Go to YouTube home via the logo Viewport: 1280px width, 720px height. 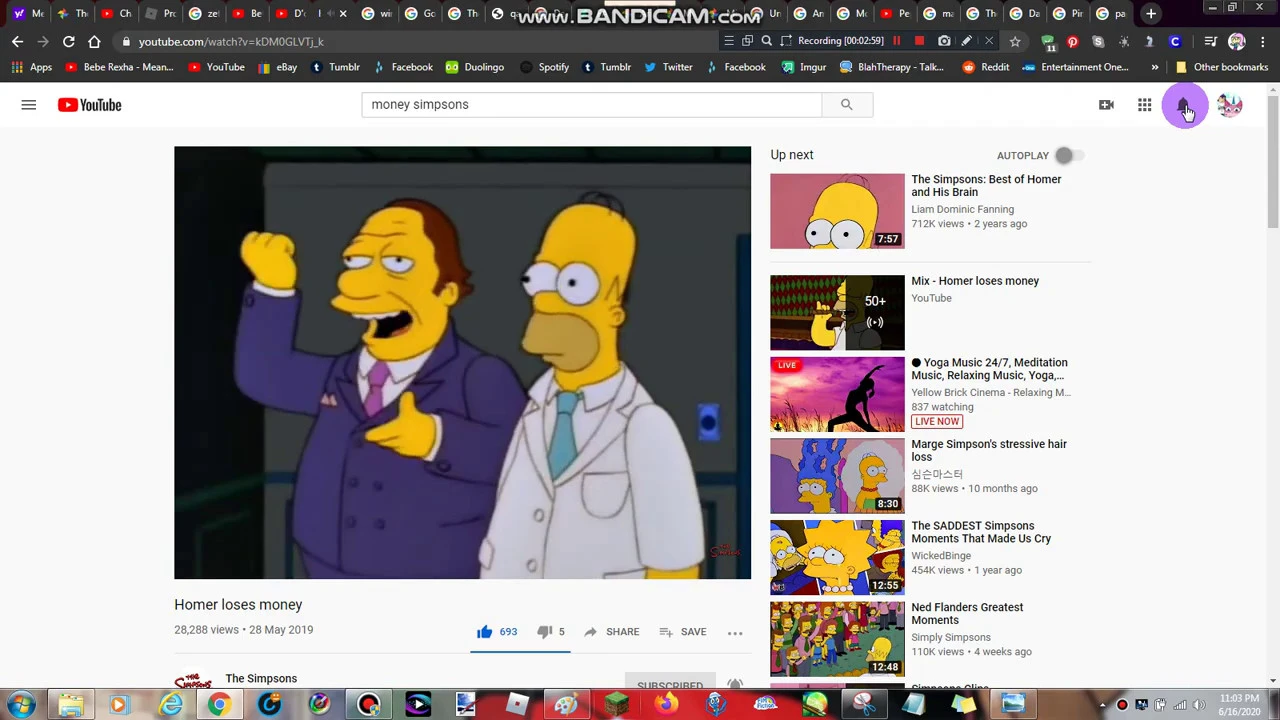tap(89, 105)
